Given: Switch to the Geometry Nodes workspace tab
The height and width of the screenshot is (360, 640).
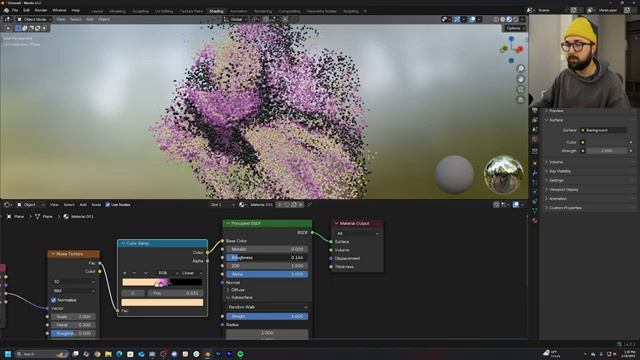Looking at the screenshot, I should pyautogui.click(x=322, y=11).
